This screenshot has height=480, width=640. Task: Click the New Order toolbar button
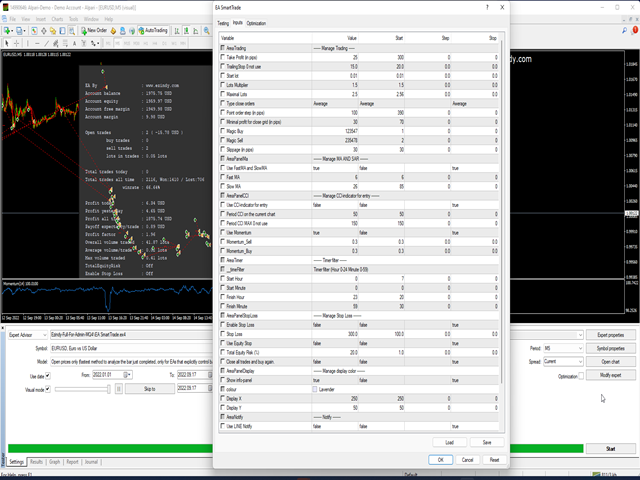[x=94, y=31]
